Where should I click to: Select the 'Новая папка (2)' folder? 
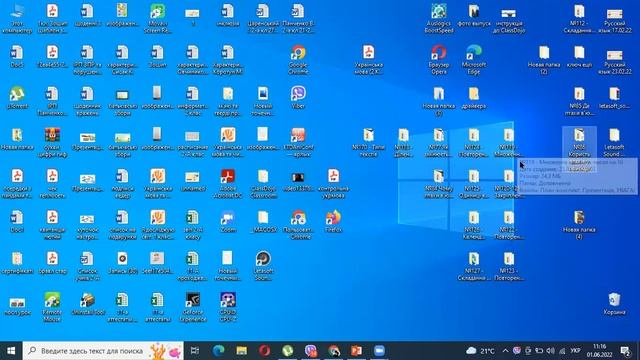[x=544, y=60]
